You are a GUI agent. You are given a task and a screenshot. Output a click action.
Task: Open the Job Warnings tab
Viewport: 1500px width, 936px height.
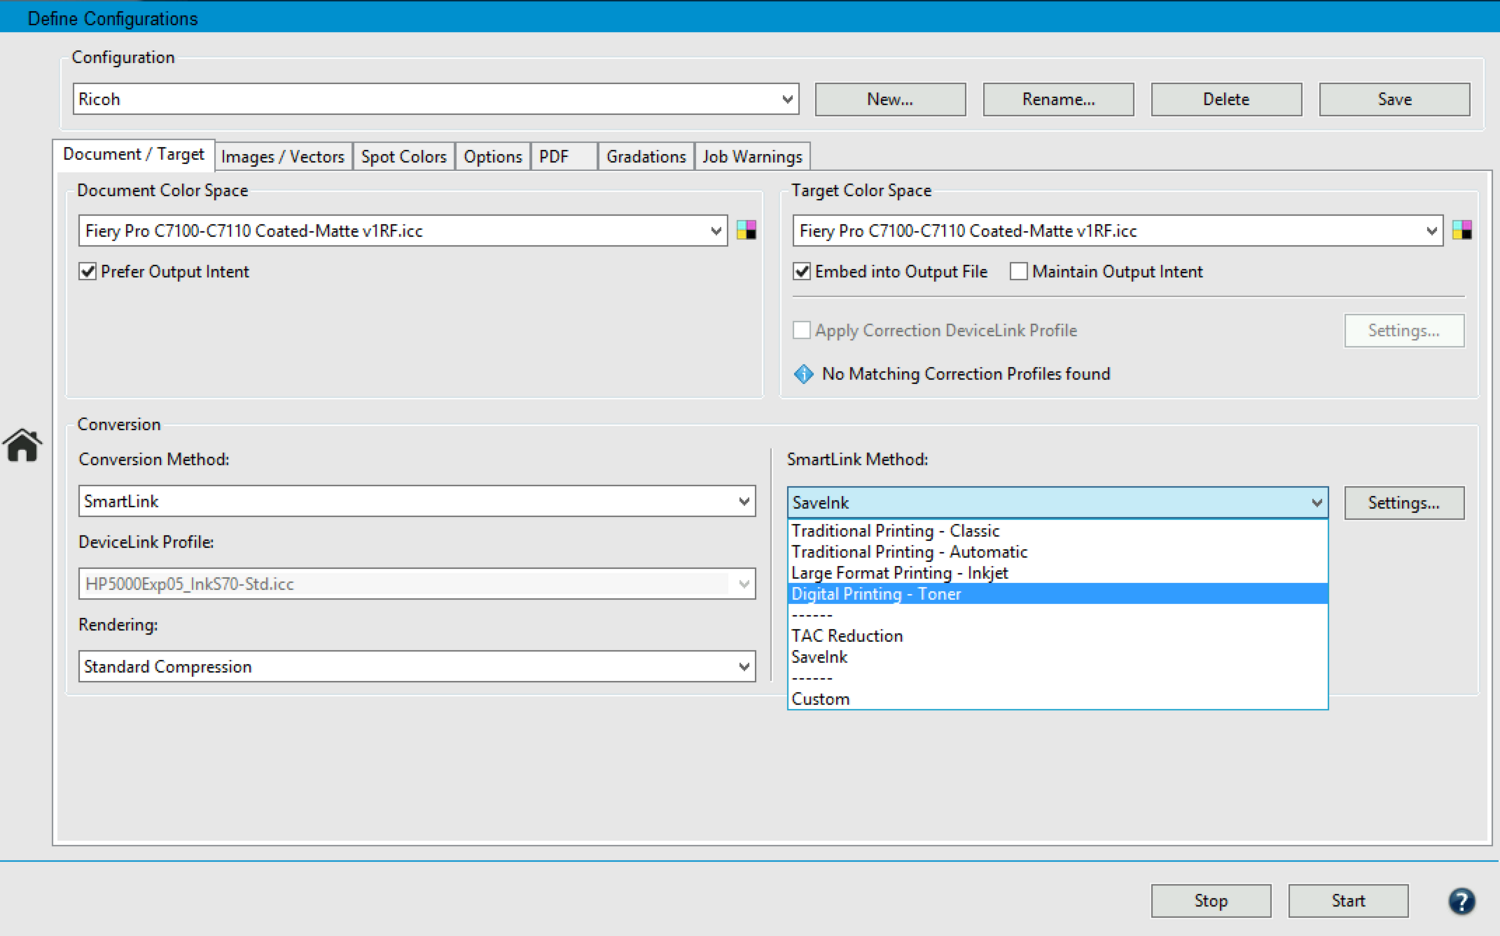(x=752, y=157)
